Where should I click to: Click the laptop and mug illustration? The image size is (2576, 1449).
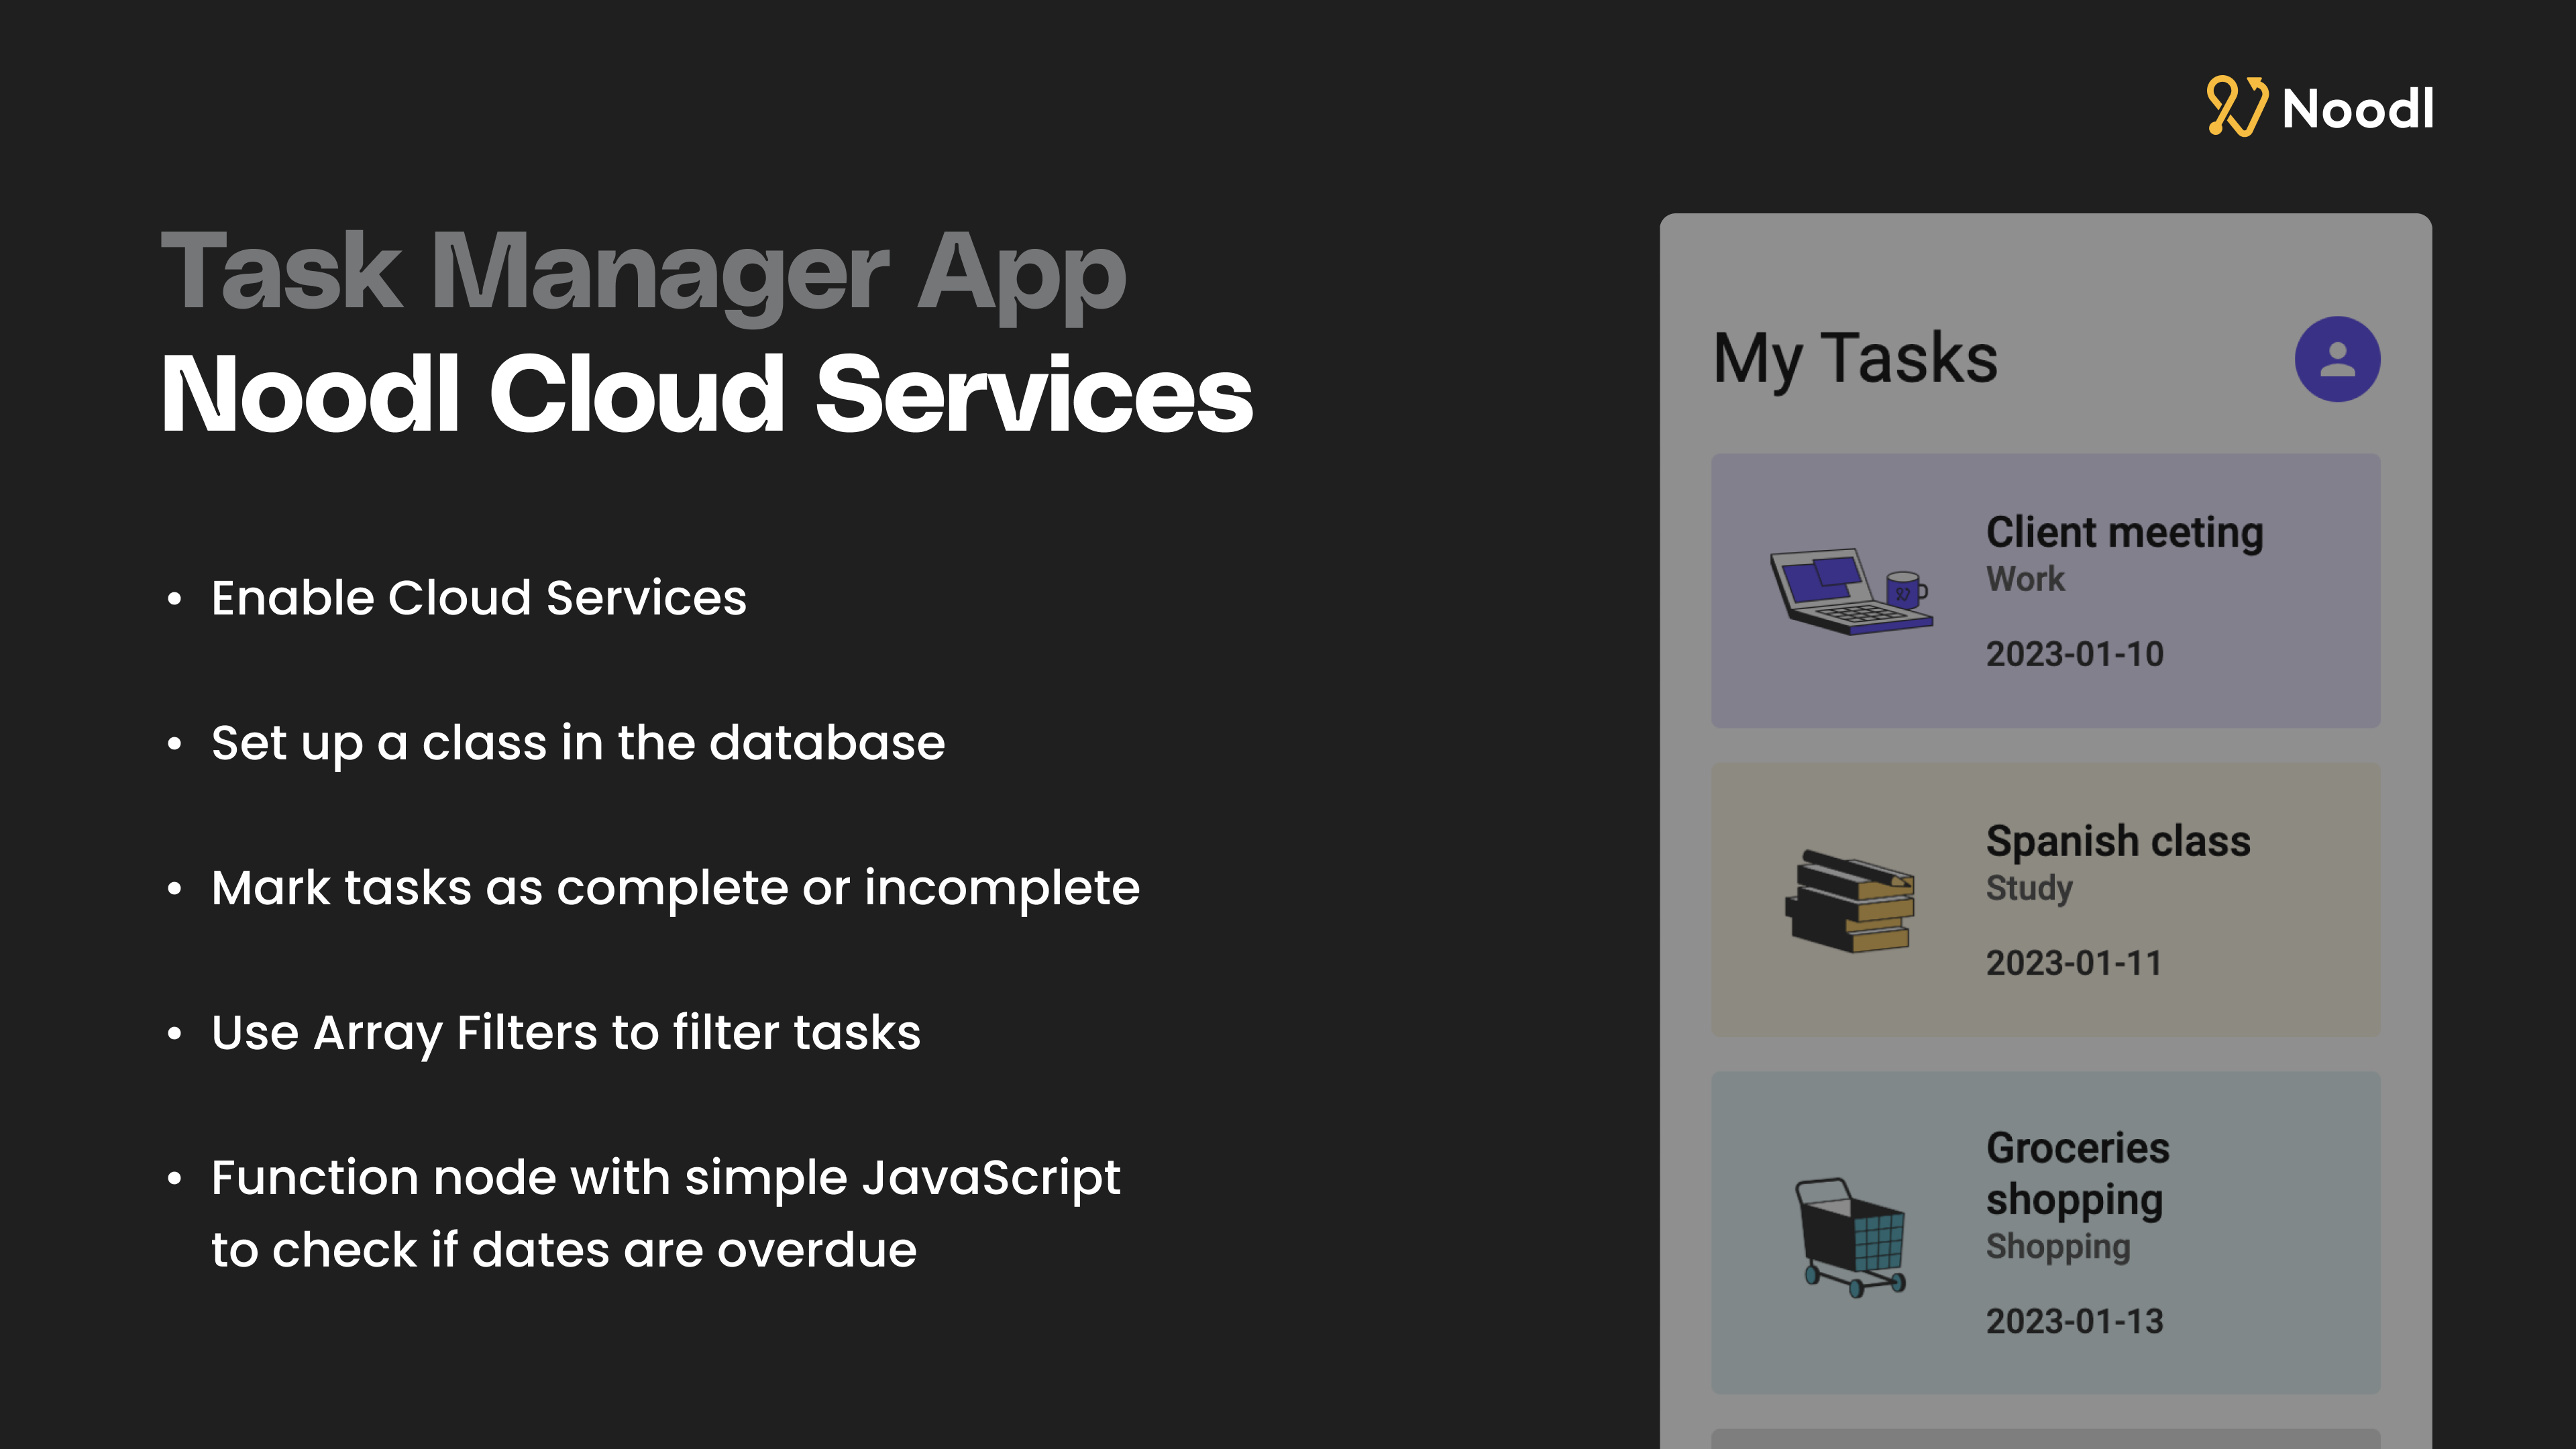pyautogui.click(x=1850, y=590)
